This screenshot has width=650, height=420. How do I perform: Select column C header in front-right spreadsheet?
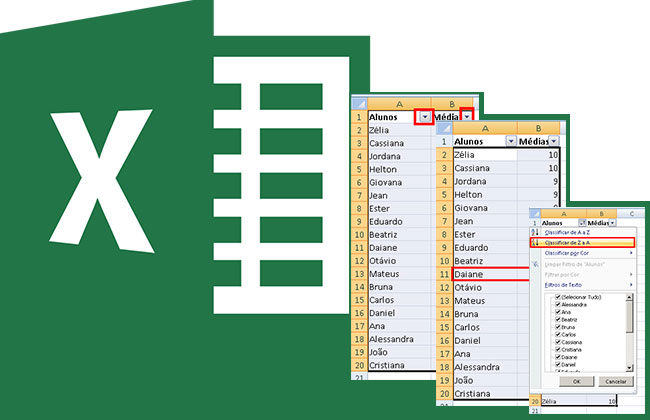(x=632, y=214)
